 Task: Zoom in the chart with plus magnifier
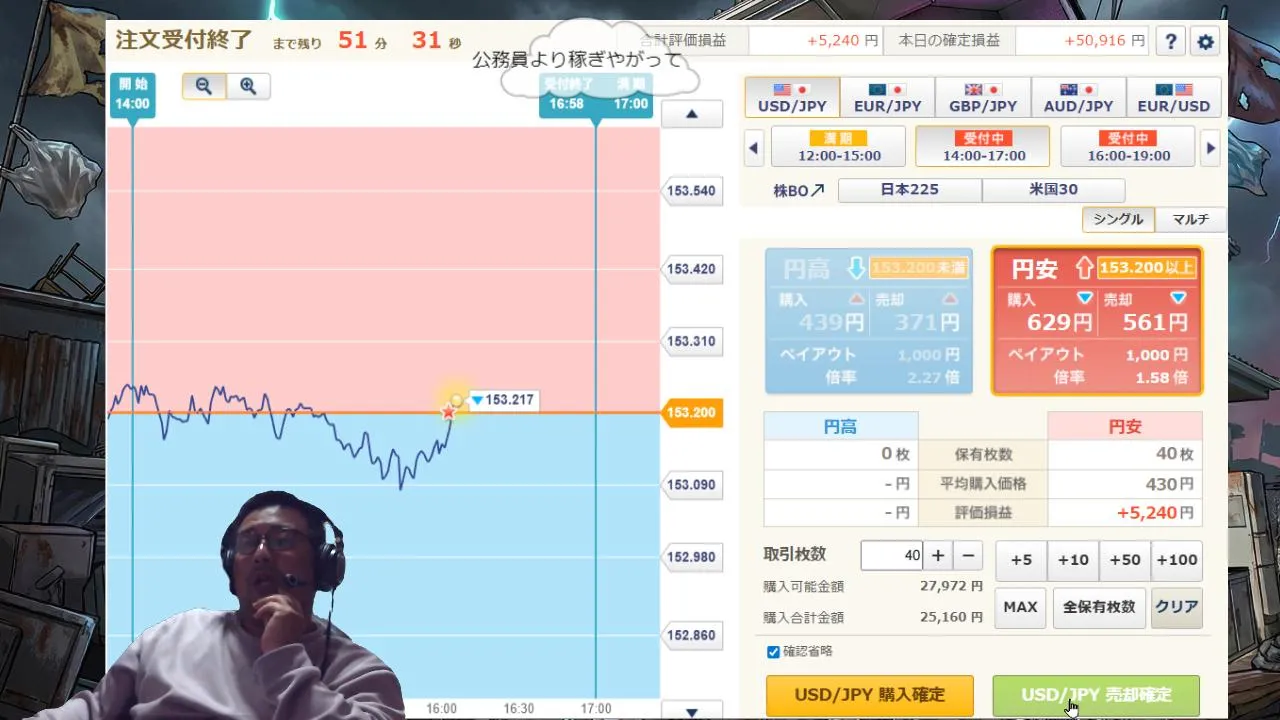coord(248,86)
